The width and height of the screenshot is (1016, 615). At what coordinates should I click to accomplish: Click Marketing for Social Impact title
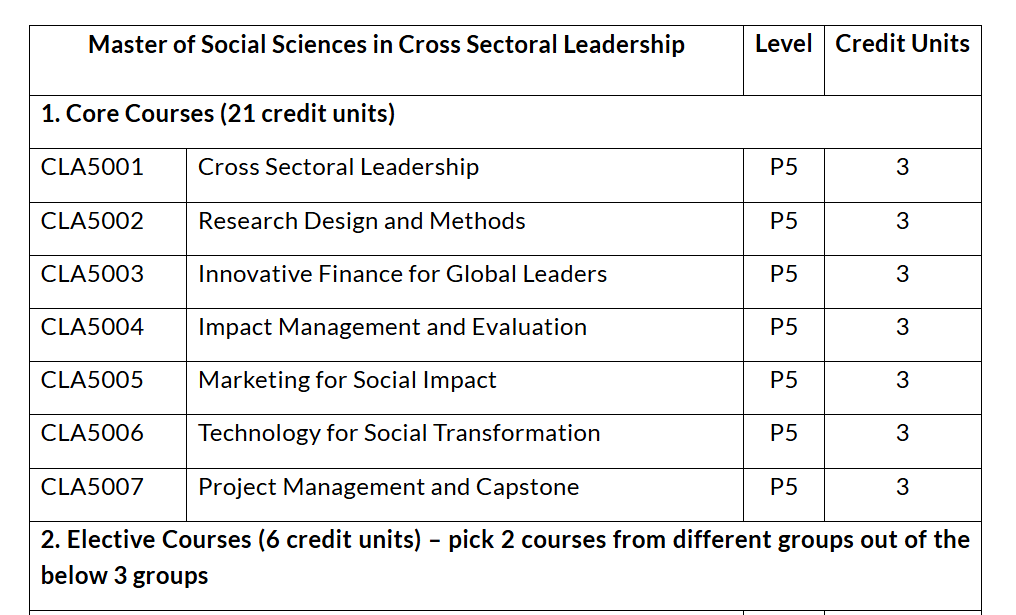(x=347, y=380)
